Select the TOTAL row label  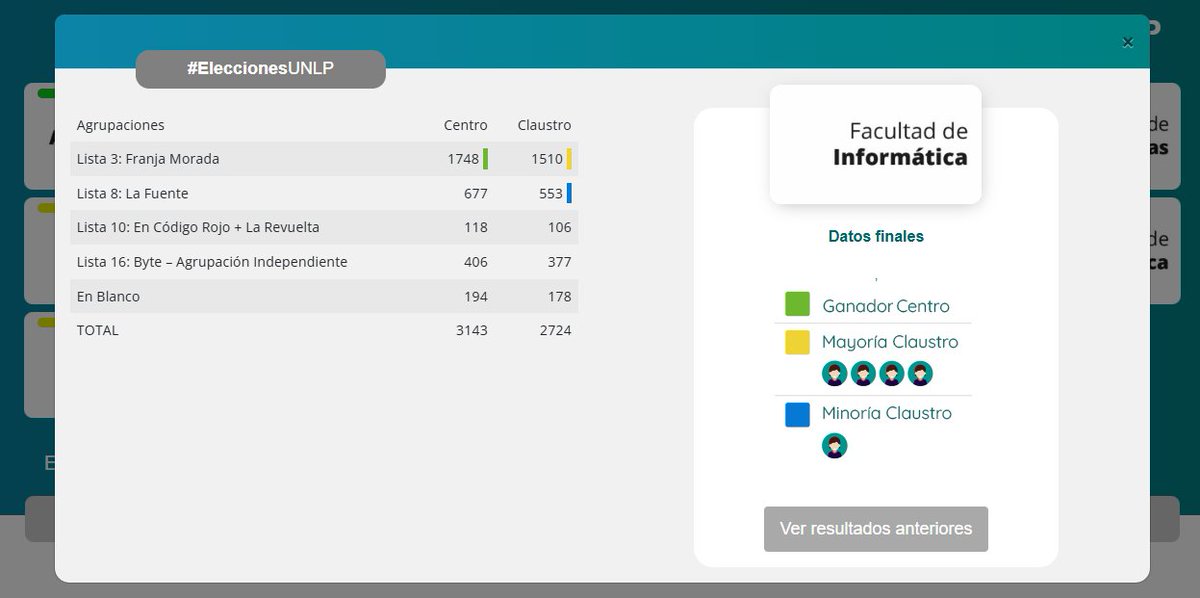tap(98, 330)
